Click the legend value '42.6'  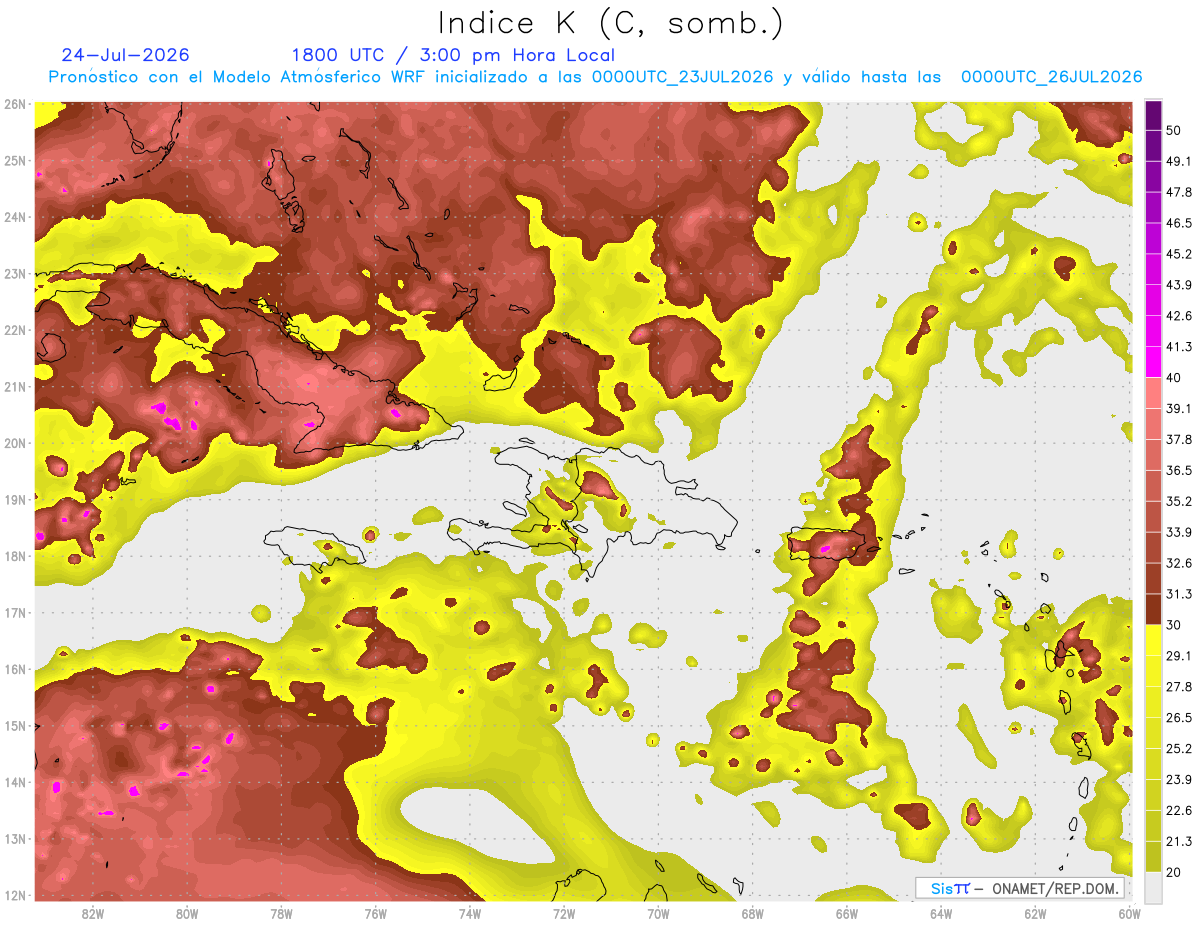click(1179, 316)
